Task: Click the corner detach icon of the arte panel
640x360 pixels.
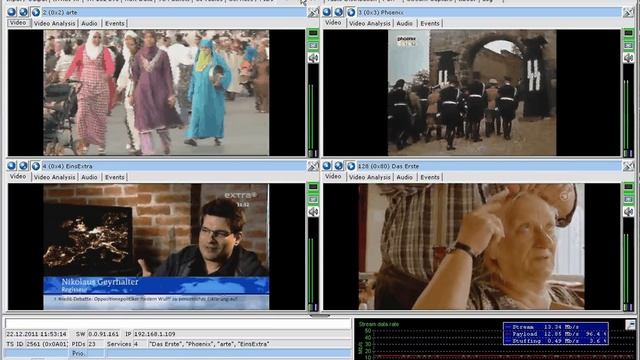Action: click(x=313, y=12)
